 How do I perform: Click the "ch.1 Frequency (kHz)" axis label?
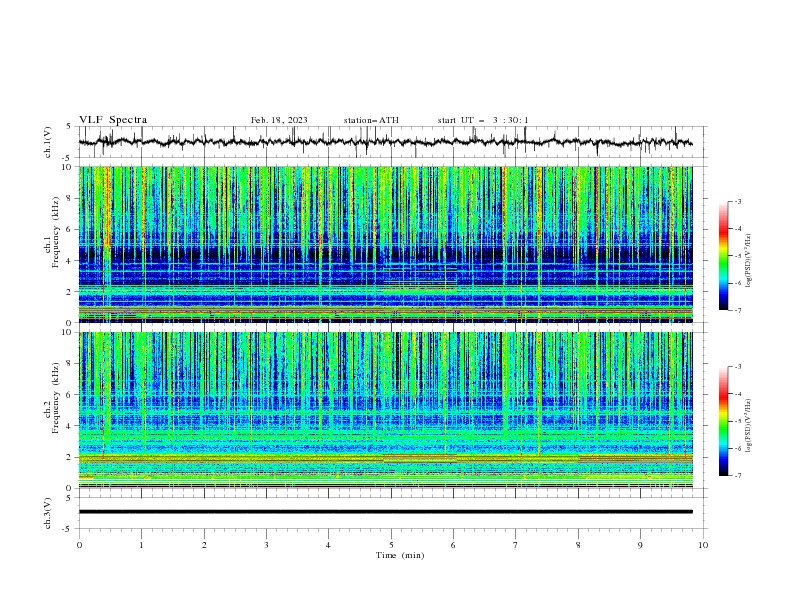pyautogui.click(x=52, y=233)
